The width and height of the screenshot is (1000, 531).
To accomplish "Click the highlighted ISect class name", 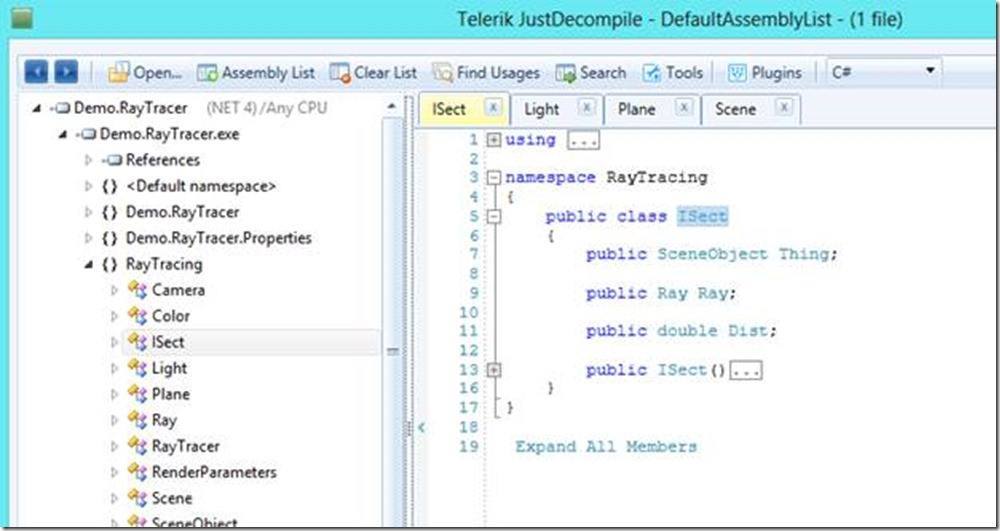I will [x=702, y=216].
